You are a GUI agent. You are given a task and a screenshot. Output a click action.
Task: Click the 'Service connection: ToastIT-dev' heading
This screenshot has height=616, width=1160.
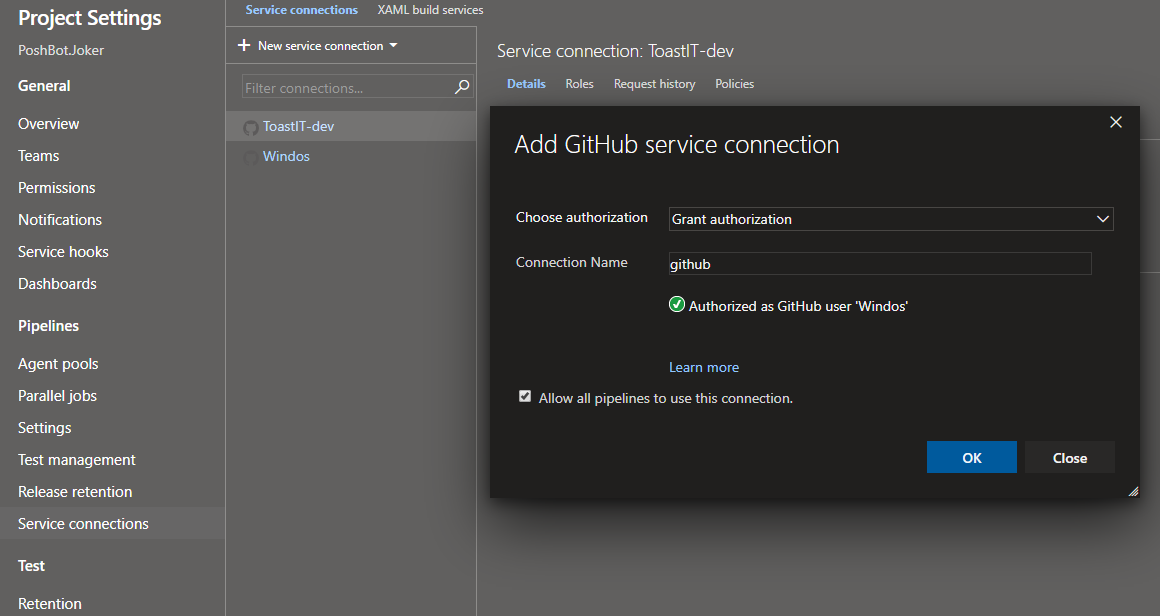[x=616, y=51]
